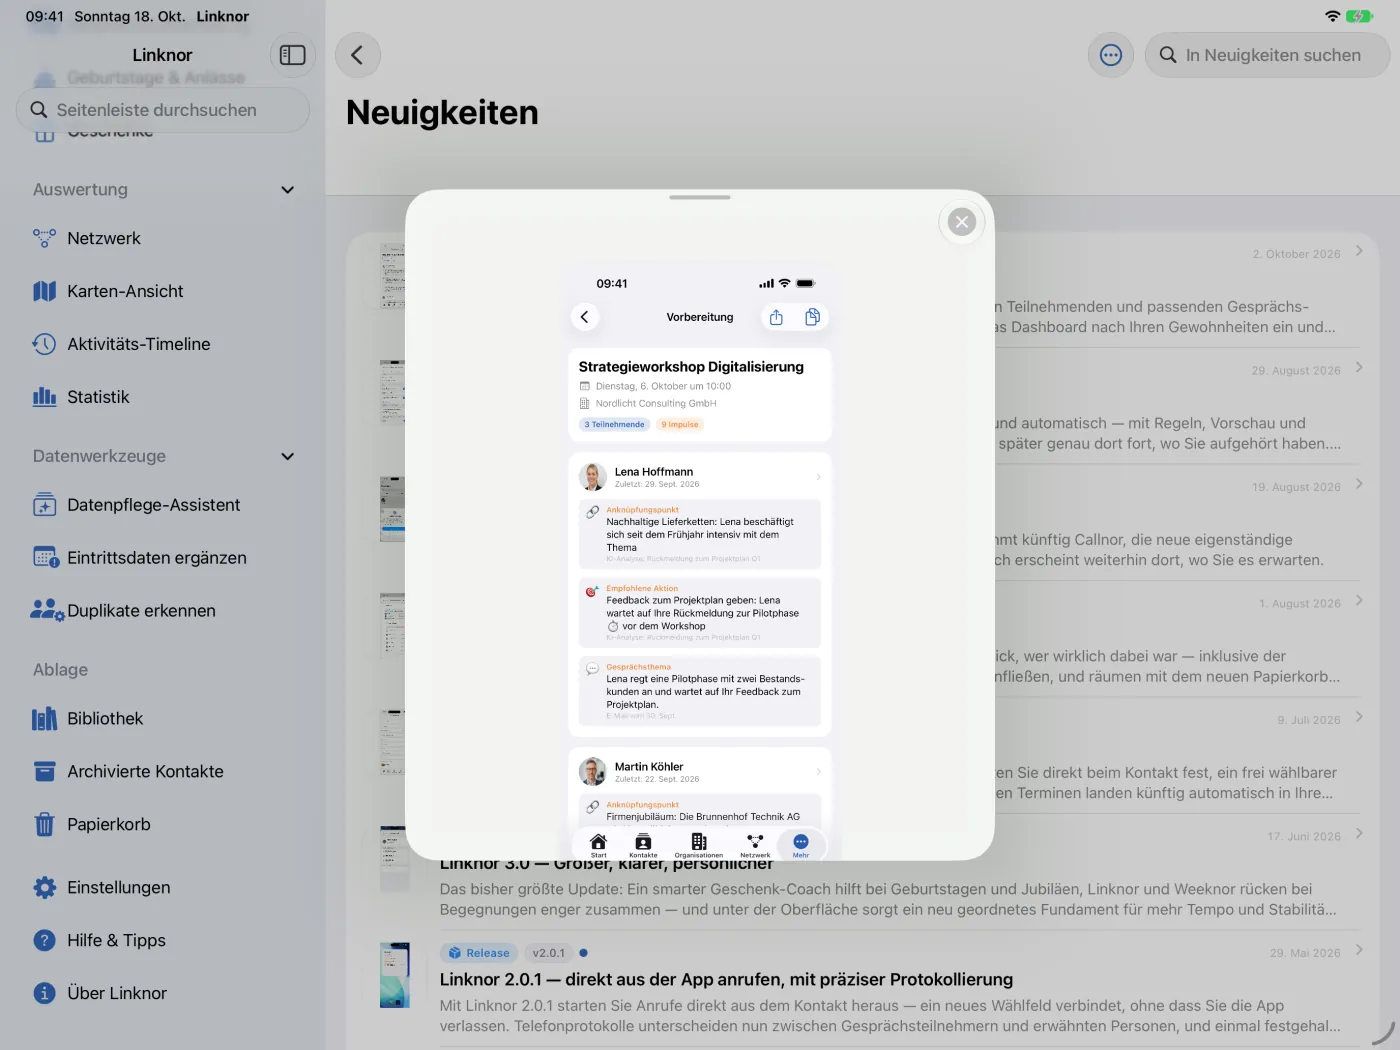Click the battery status icon

[x=1359, y=16]
